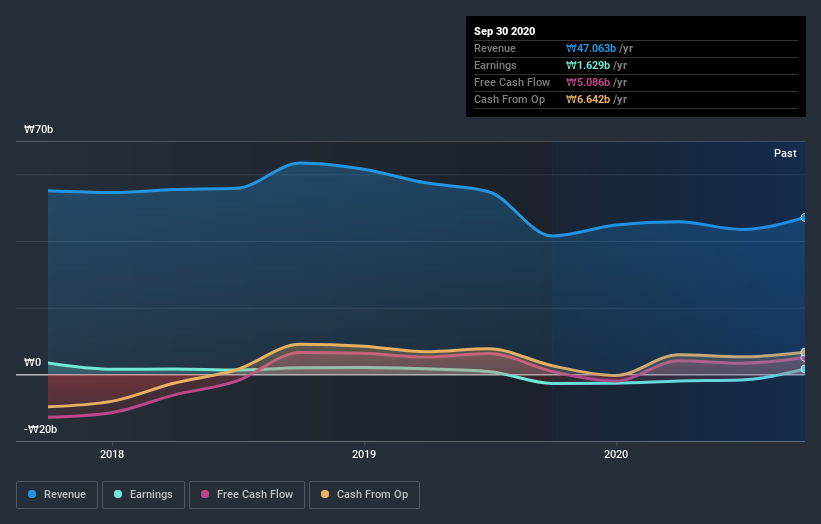
Task: Click the blue Revenue legend dot
Action: (x=32, y=494)
